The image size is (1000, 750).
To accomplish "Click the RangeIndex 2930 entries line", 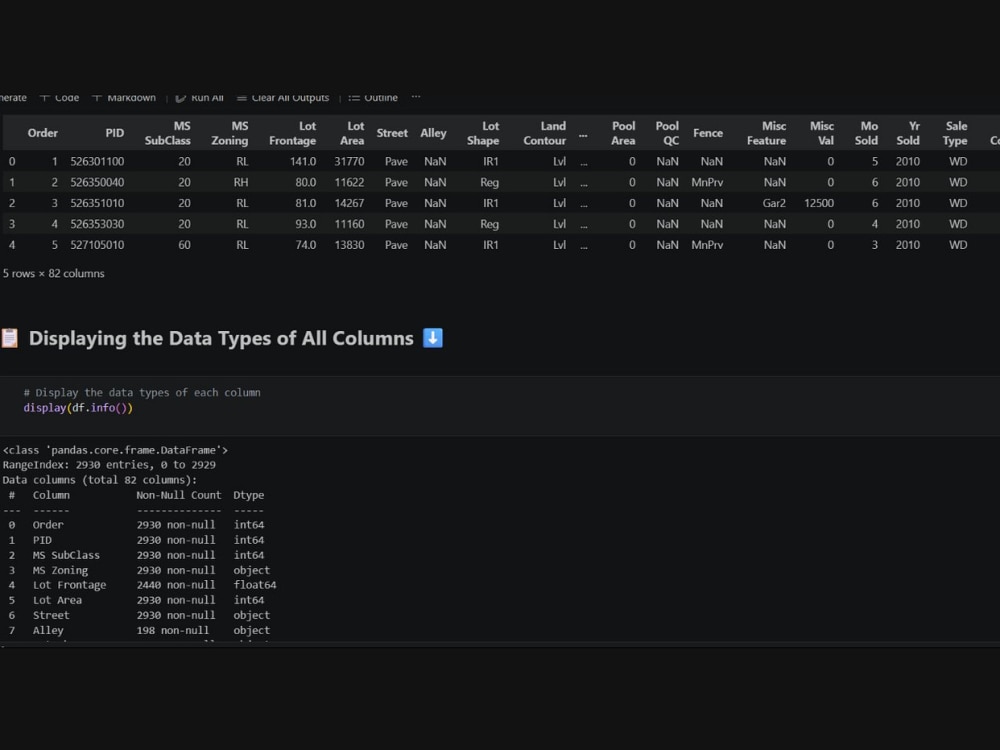I will point(109,465).
